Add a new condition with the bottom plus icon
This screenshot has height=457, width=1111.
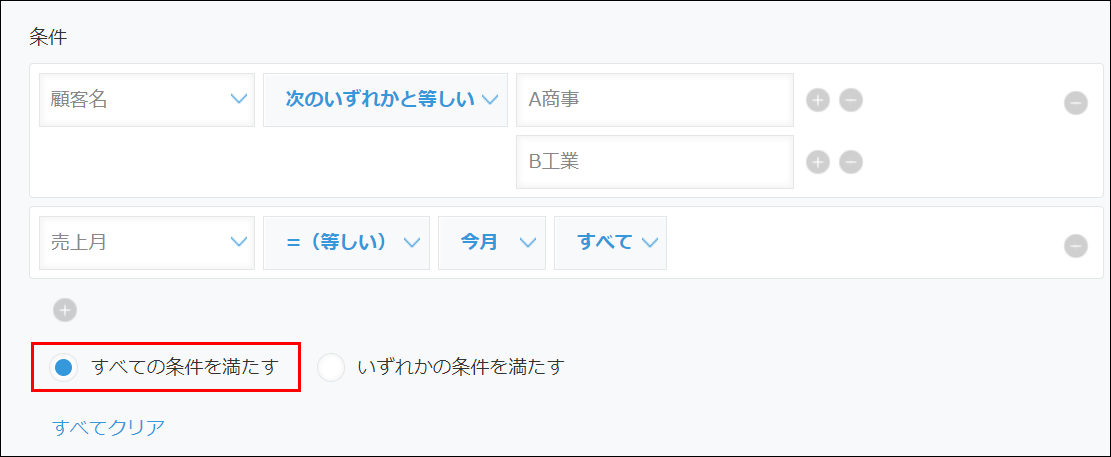65,310
